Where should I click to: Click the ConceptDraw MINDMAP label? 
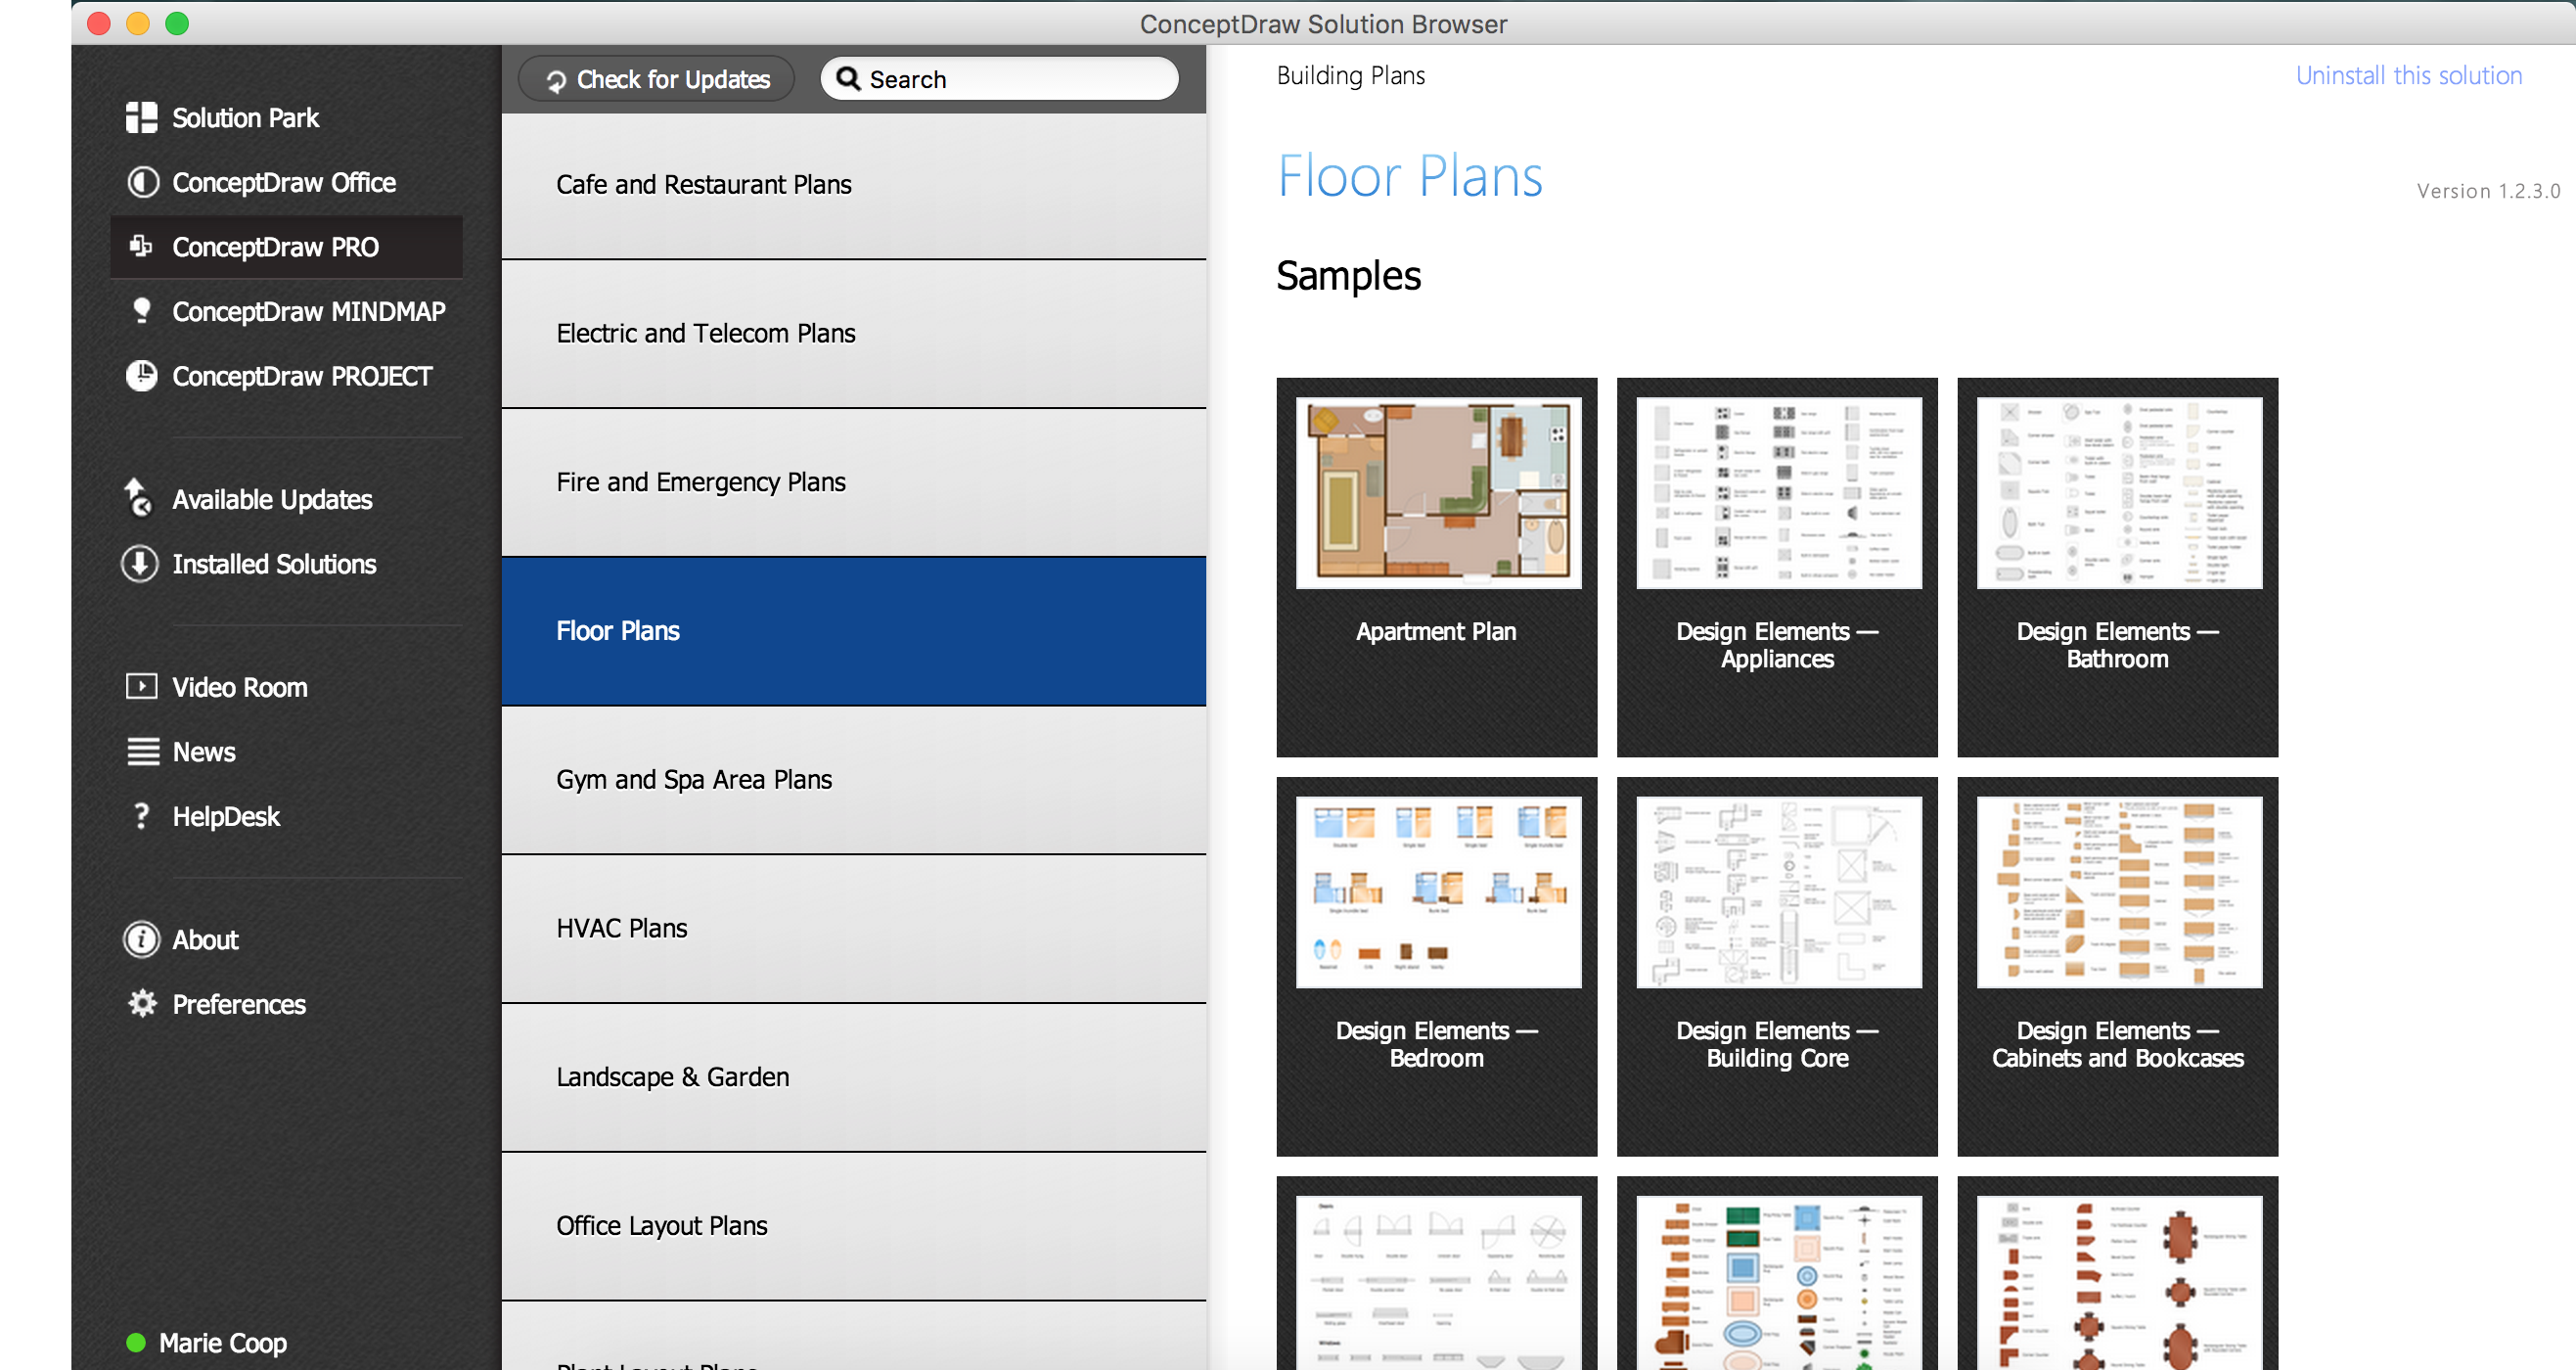coord(308,312)
